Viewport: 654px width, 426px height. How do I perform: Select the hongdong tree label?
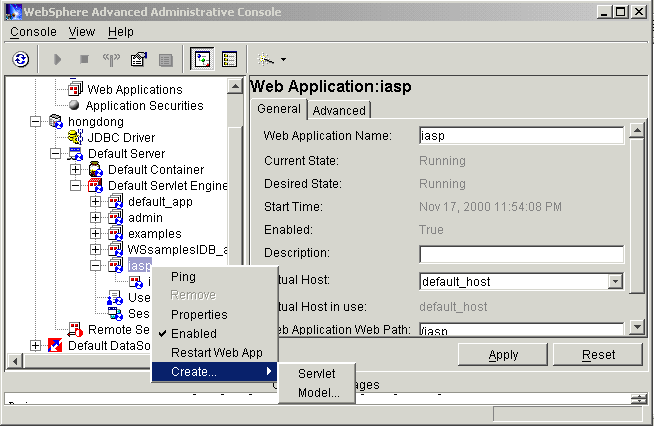[x=96, y=121]
